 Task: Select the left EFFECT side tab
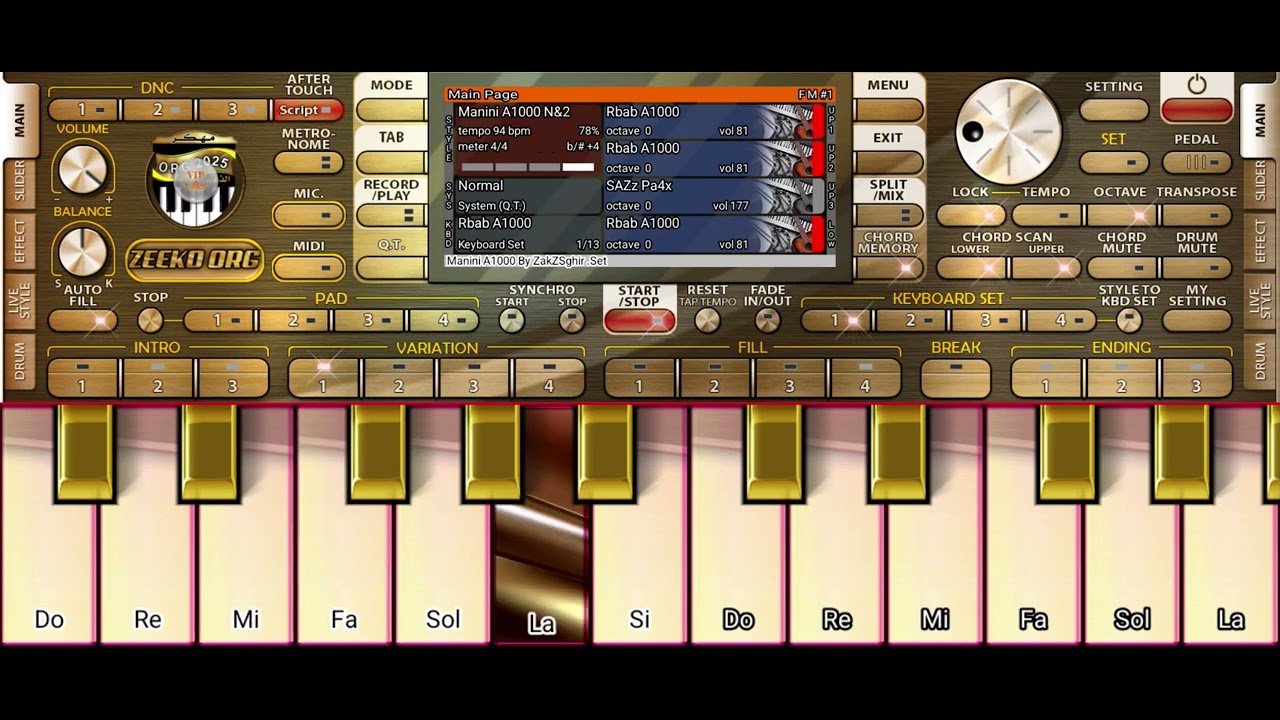tap(19, 241)
